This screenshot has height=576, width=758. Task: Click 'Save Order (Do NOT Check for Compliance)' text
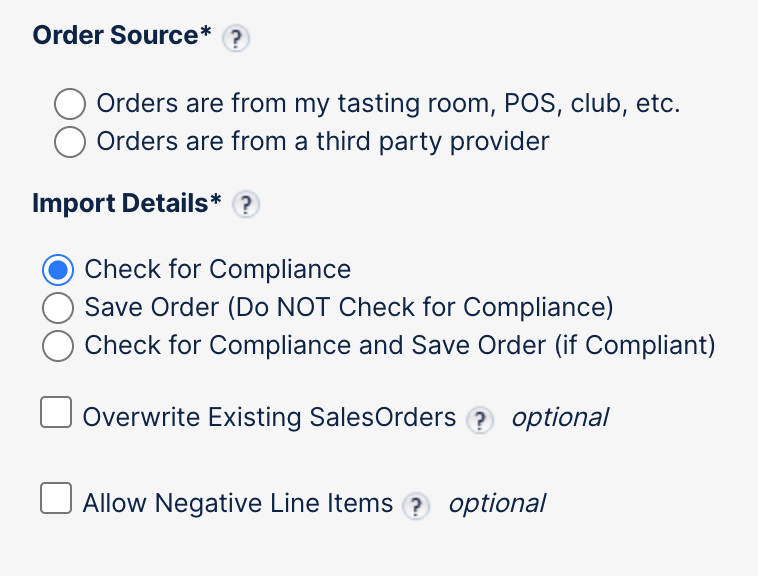[349, 307]
